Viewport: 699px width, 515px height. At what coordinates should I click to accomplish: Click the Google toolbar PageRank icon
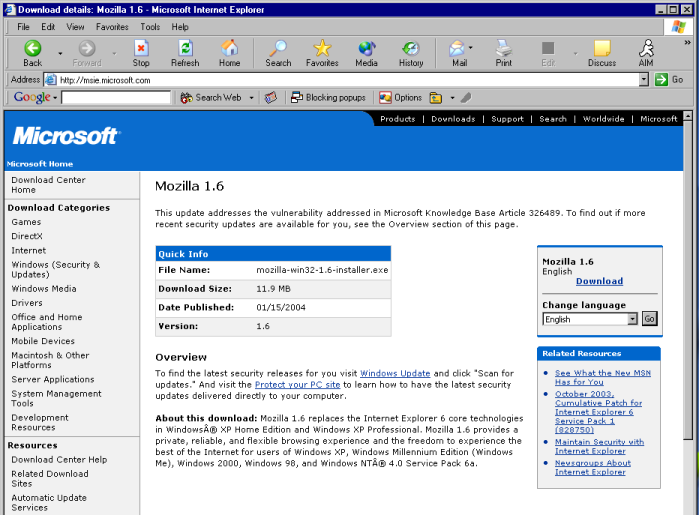270,98
